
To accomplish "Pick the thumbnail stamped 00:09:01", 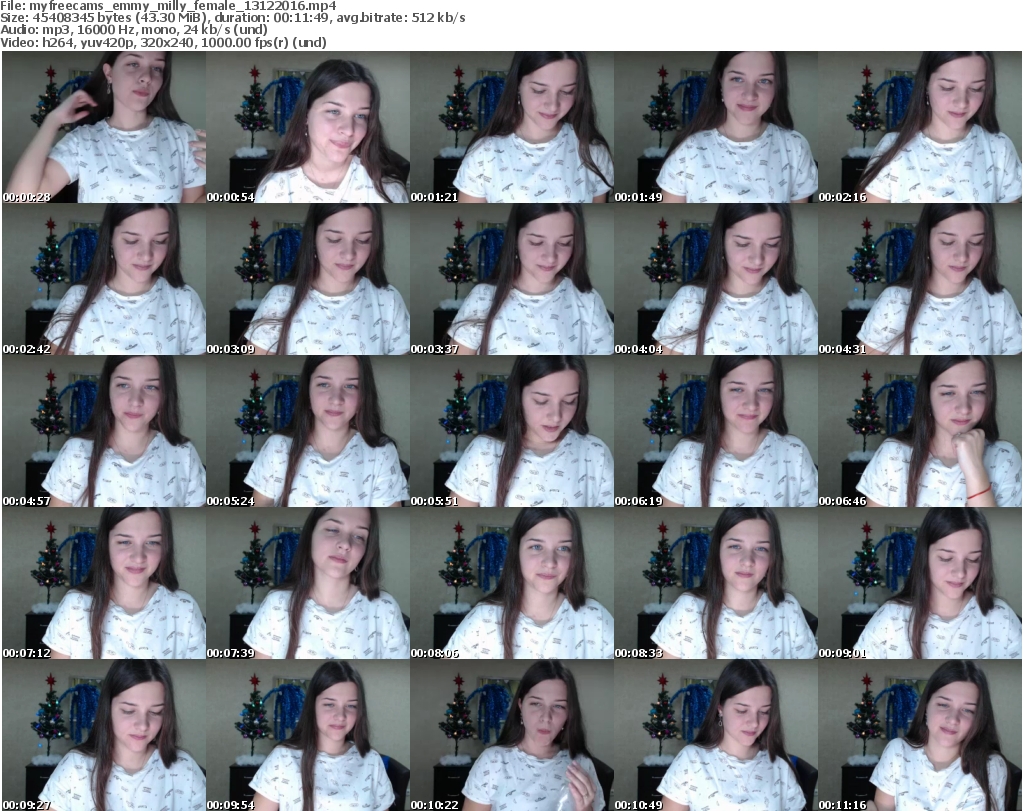I will coord(920,583).
